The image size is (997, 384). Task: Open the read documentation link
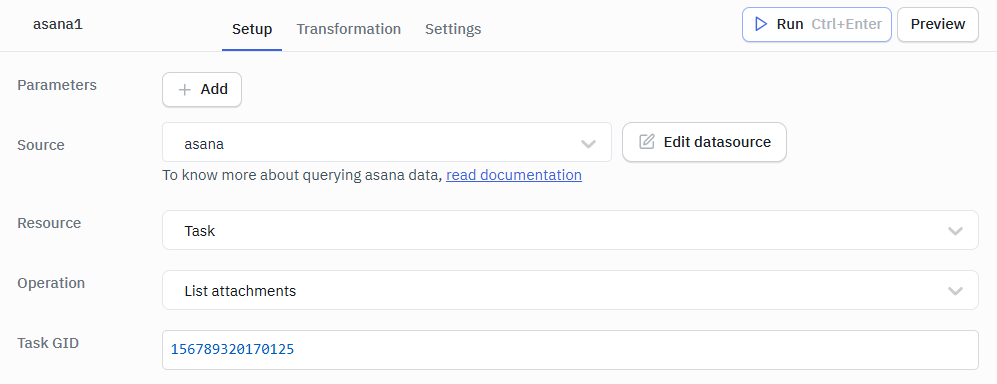514,175
